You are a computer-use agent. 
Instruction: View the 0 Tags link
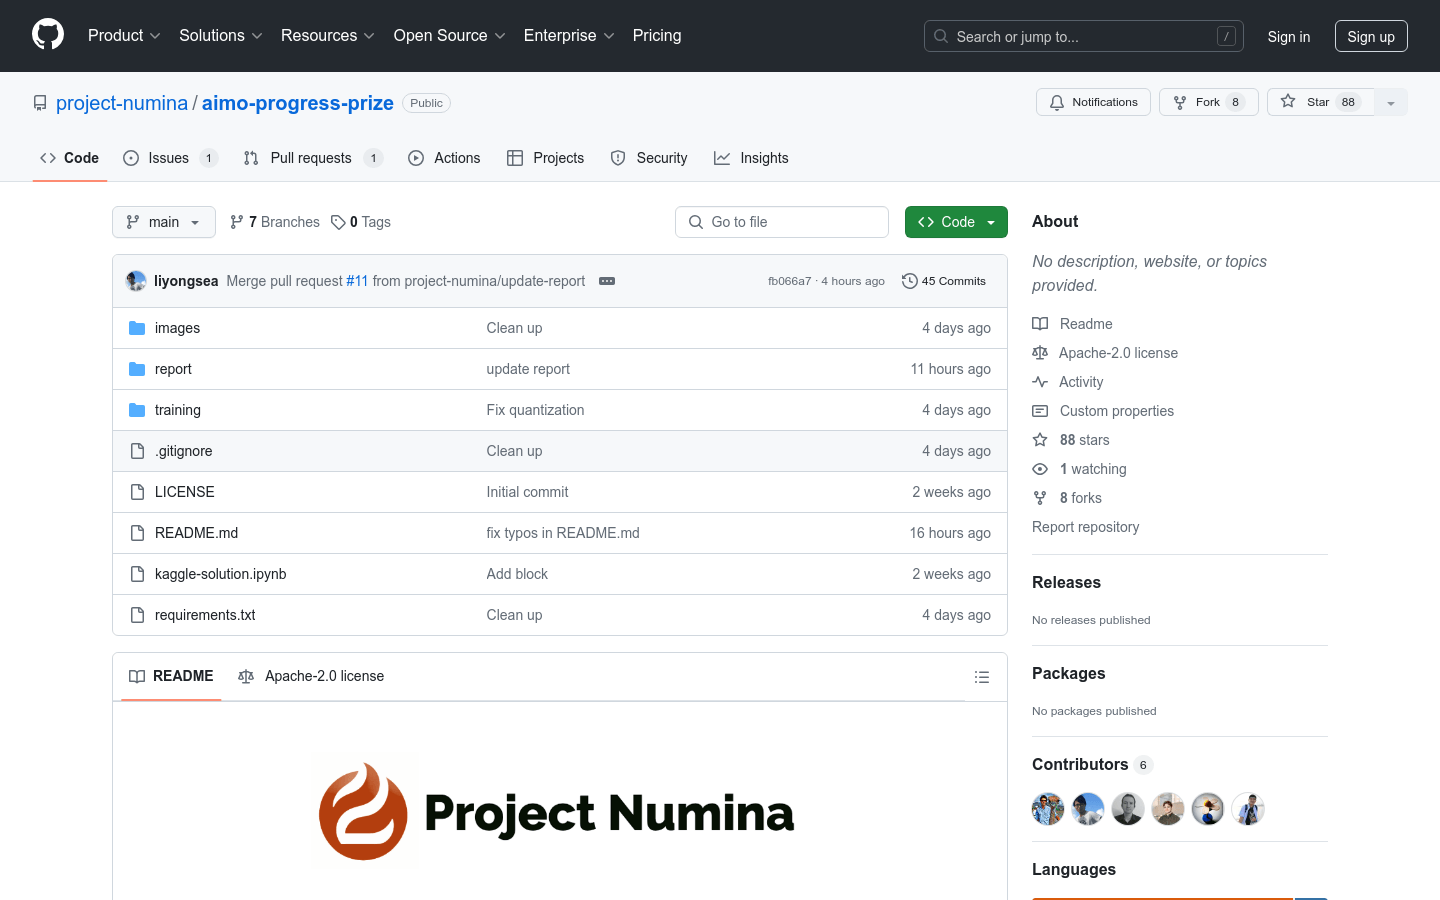[x=361, y=222]
